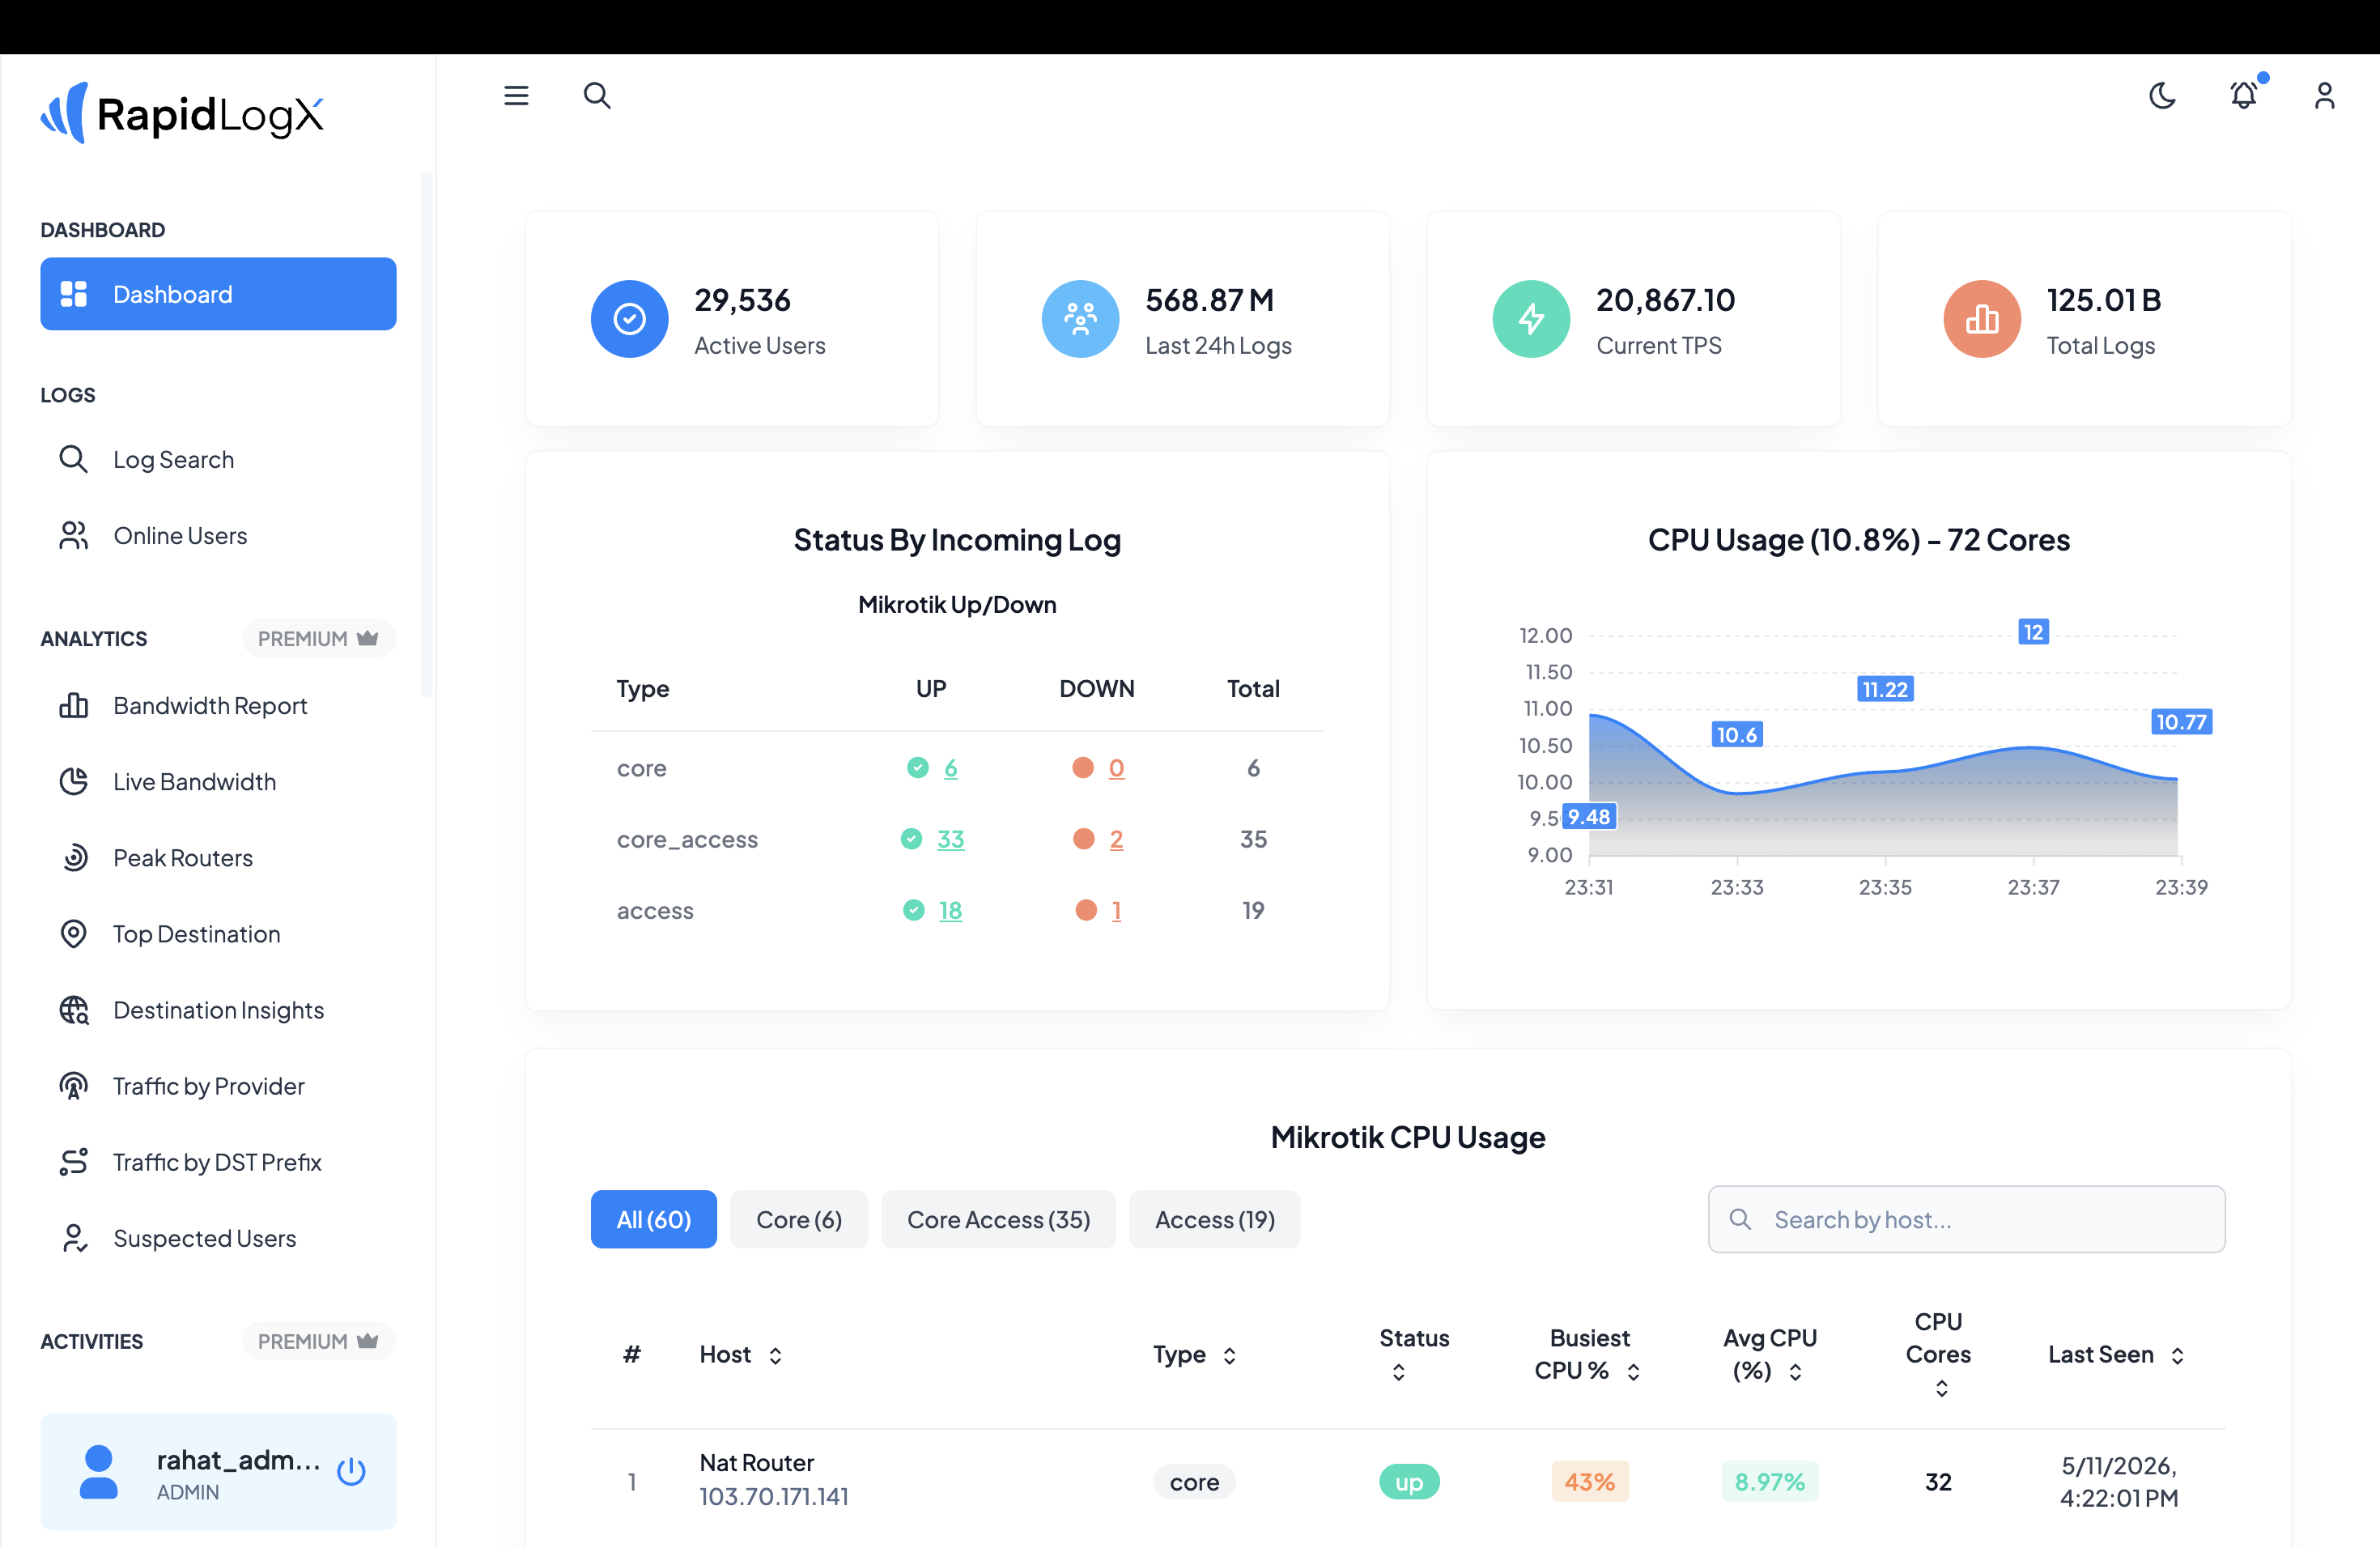Image resolution: width=2380 pixels, height=1548 pixels.
Task: Toggle the hamburger sidebar menu
Action: tap(516, 96)
